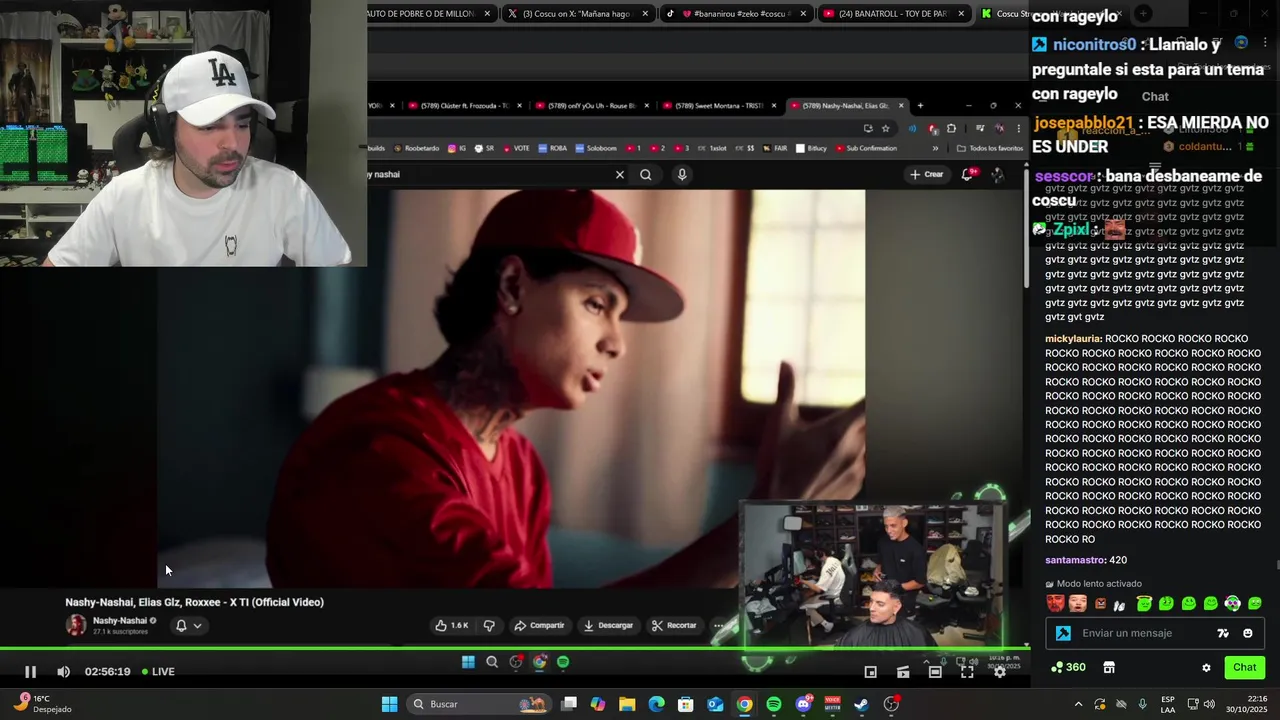Open system volume tray icon
Viewport: 1280px width, 720px height.
click(1210, 704)
